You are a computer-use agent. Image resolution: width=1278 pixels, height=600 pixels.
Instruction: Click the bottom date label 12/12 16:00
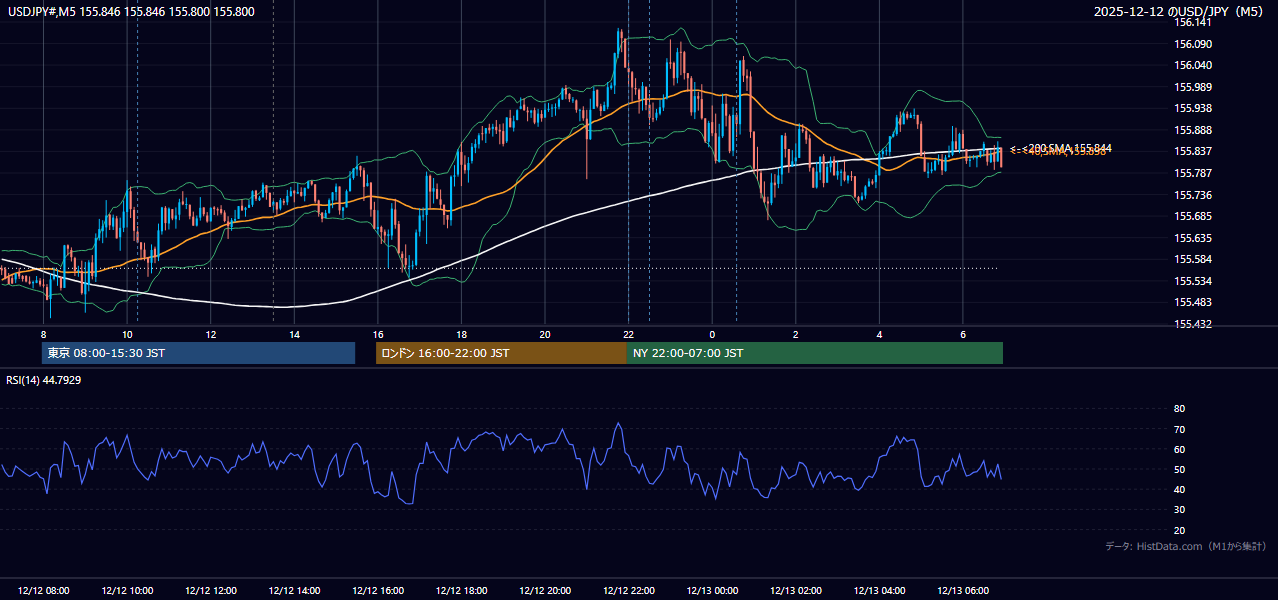[x=378, y=591]
